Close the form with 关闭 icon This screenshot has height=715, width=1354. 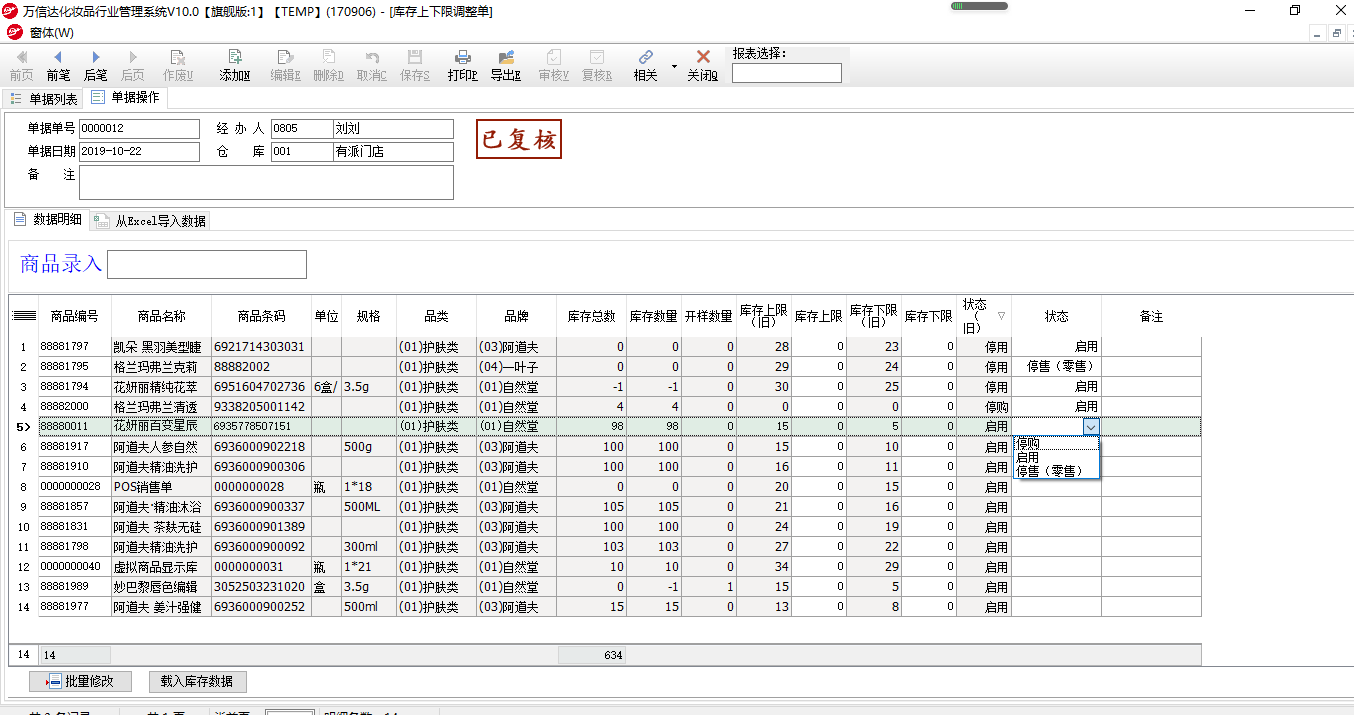(703, 66)
